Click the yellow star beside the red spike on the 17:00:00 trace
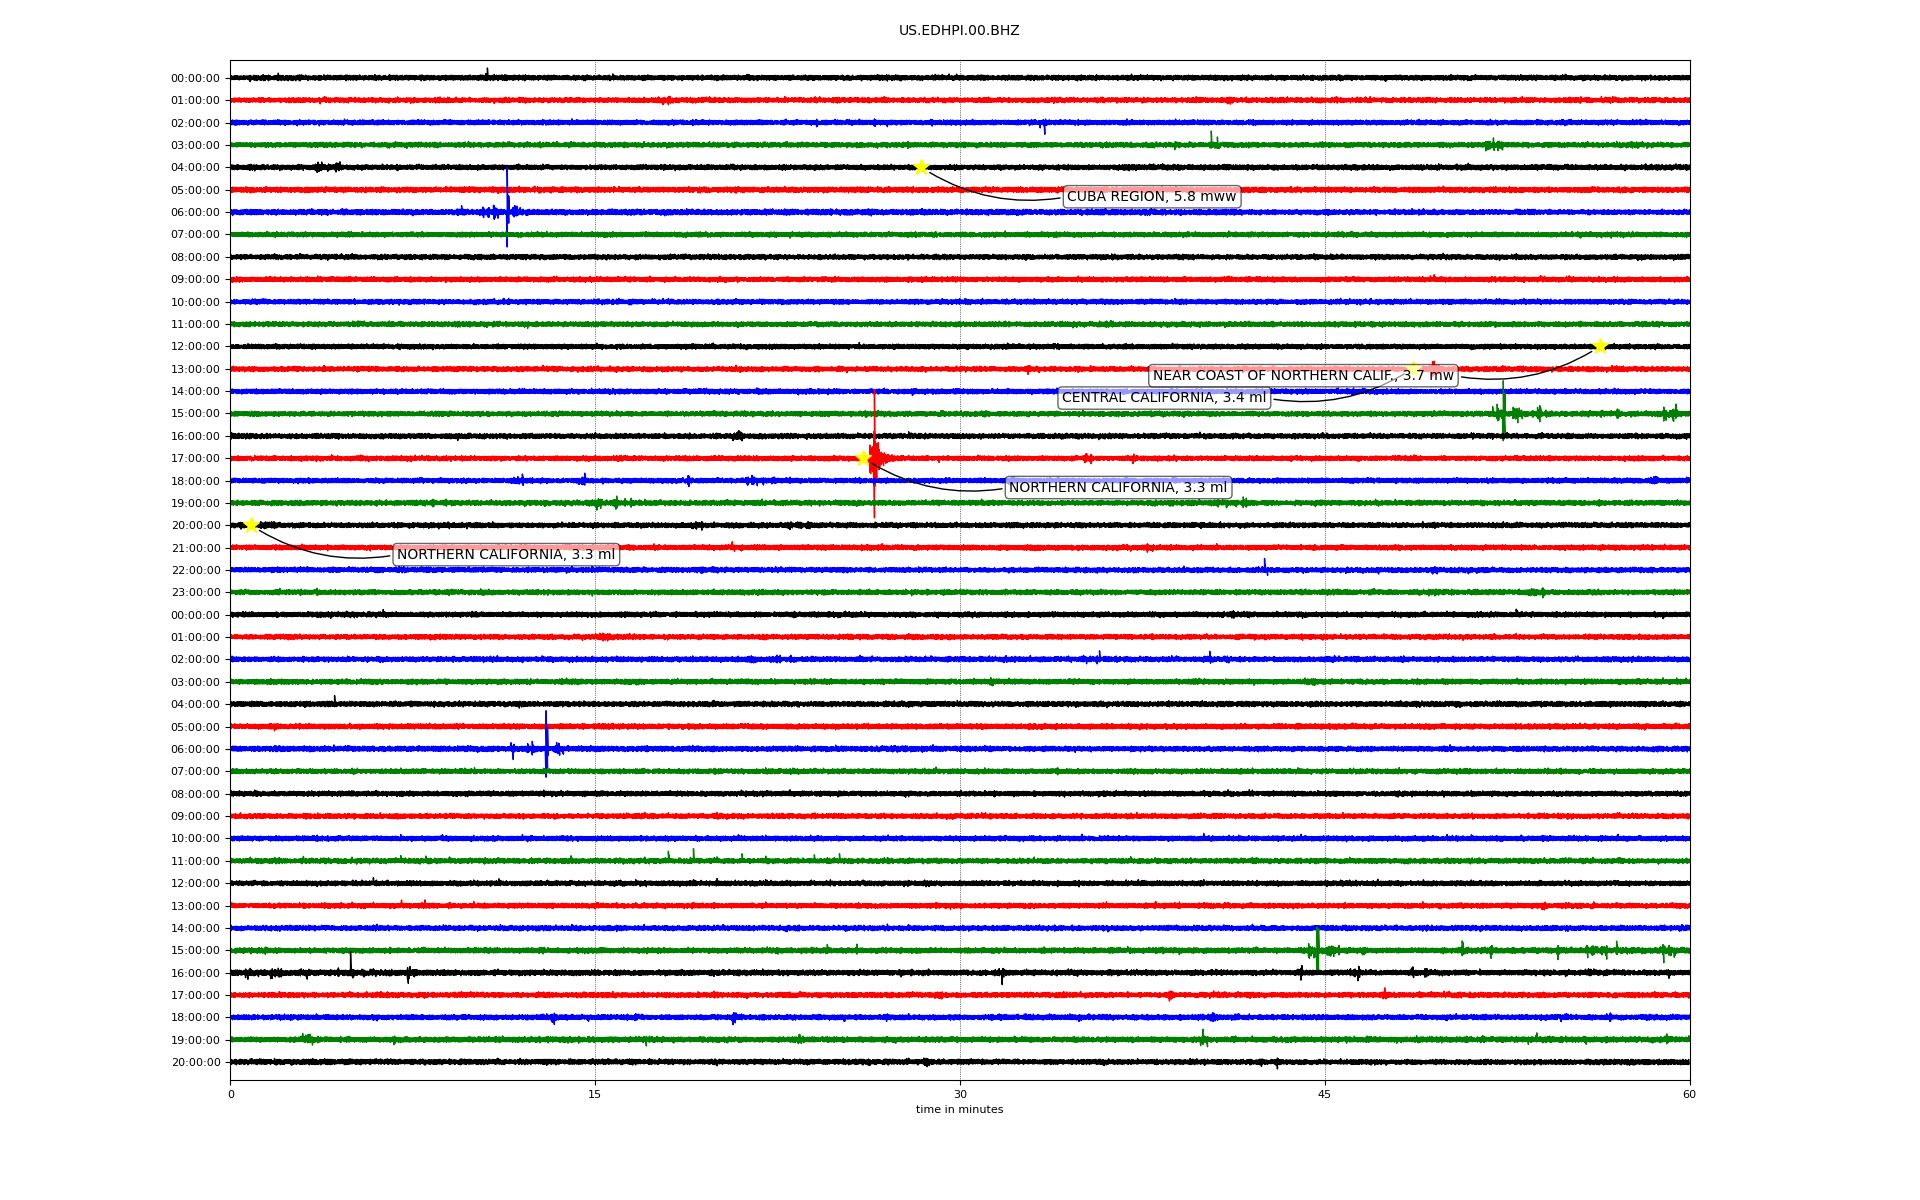Image resolution: width=1920 pixels, height=1200 pixels. click(864, 458)
